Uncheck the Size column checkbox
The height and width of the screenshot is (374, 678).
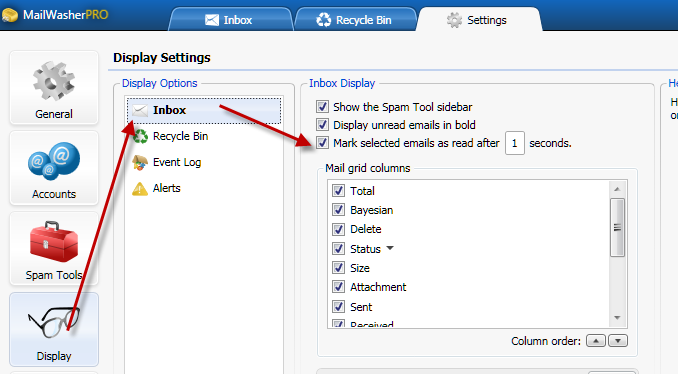click(339, 268)
